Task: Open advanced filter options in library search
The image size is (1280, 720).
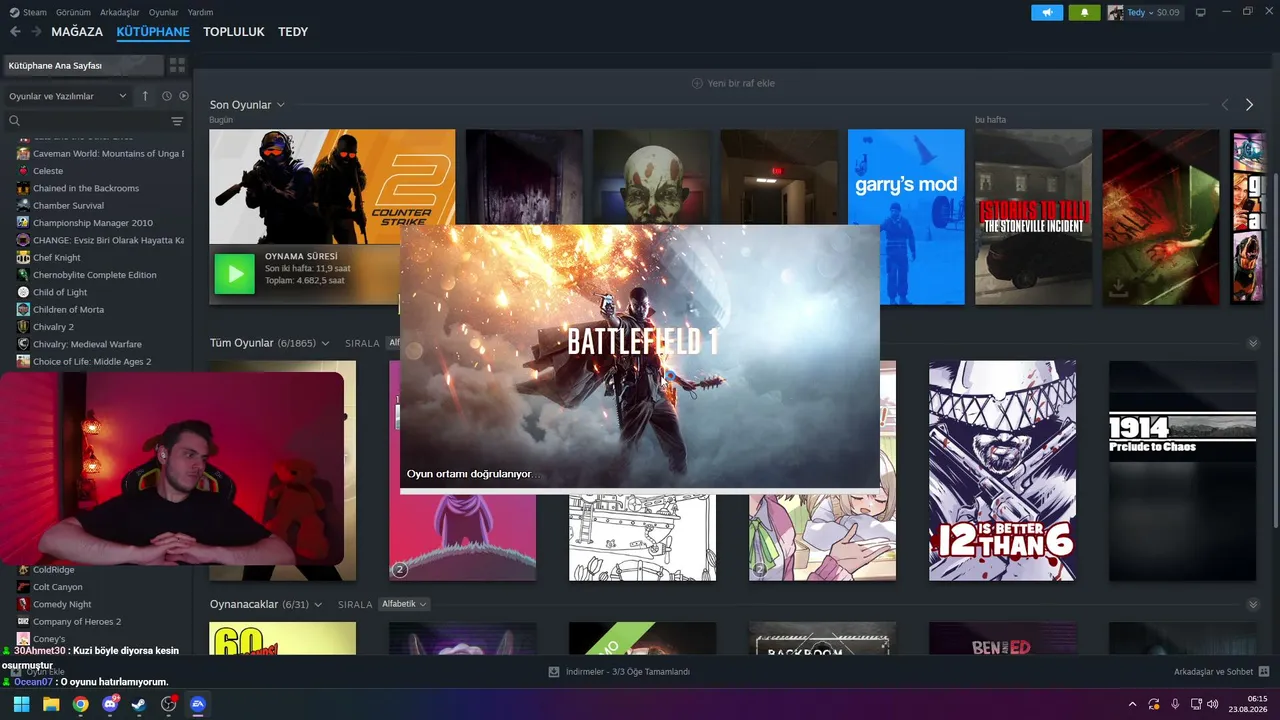Action: pyautogui.click(x=177, y=121)
